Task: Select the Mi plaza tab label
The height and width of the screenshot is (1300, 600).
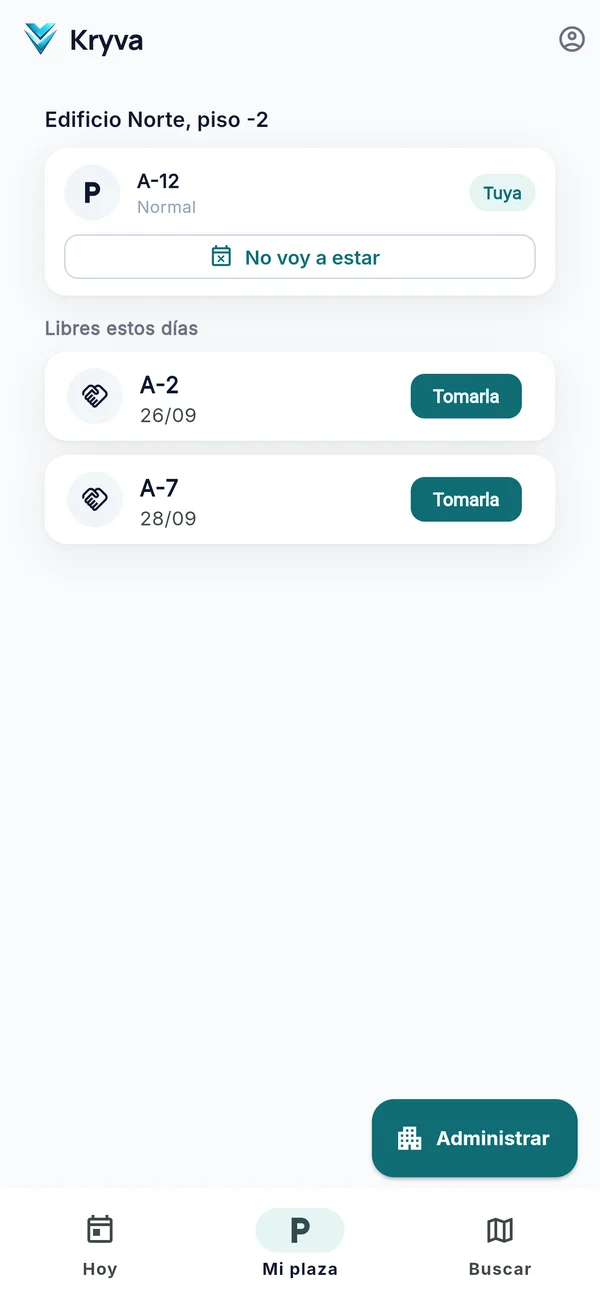Action: (300, 1269)
